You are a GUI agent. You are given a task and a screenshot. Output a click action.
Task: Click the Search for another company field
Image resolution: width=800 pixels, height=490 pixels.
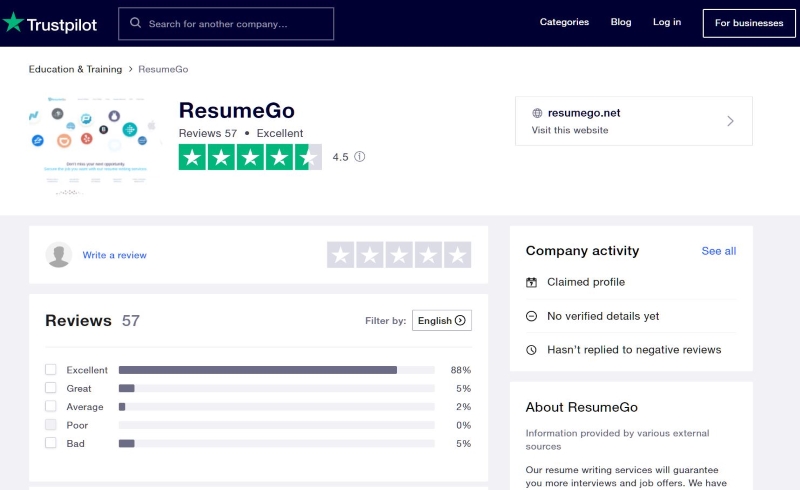(226, 23)
